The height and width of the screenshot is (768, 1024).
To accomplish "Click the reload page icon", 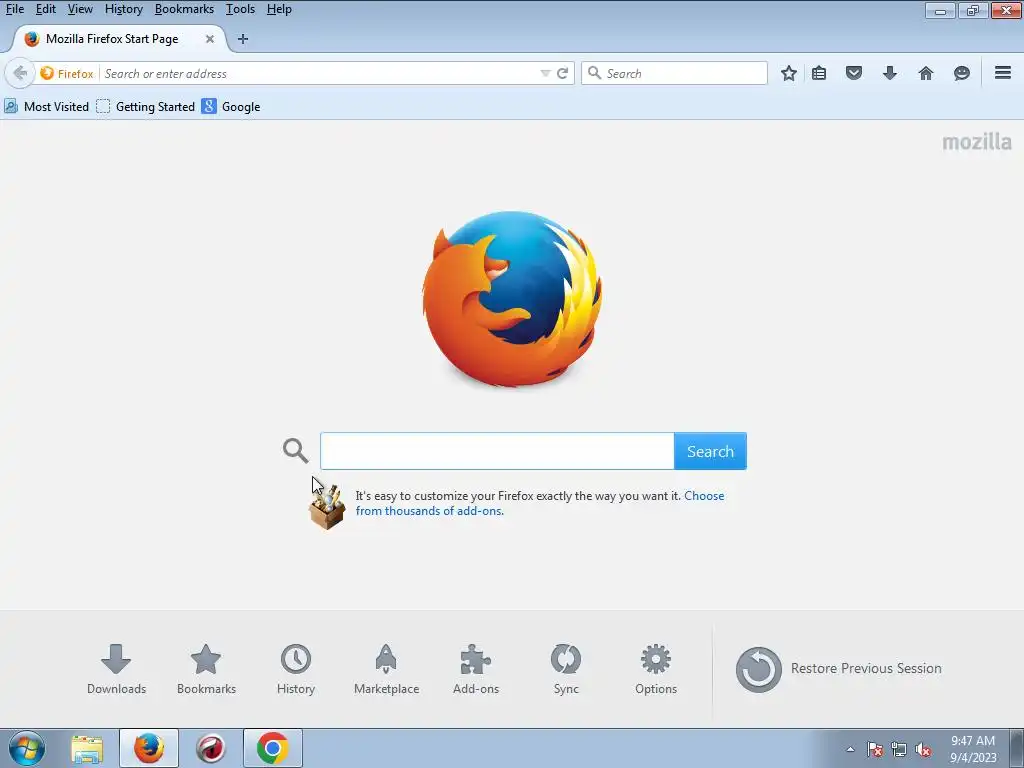I will click(562, 74).
